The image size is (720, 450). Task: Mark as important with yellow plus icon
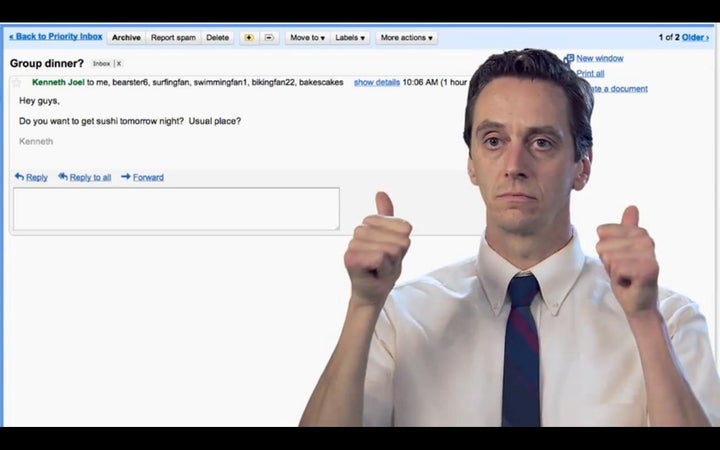[249, 38]
